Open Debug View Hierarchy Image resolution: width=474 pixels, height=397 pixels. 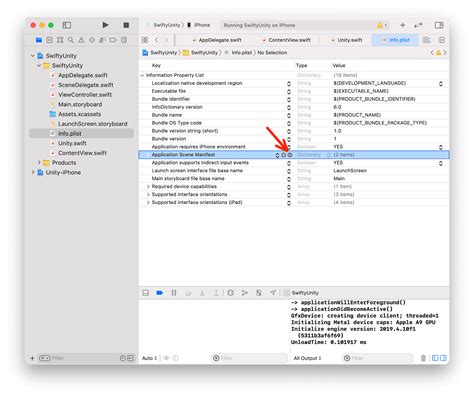coord(230,293)
